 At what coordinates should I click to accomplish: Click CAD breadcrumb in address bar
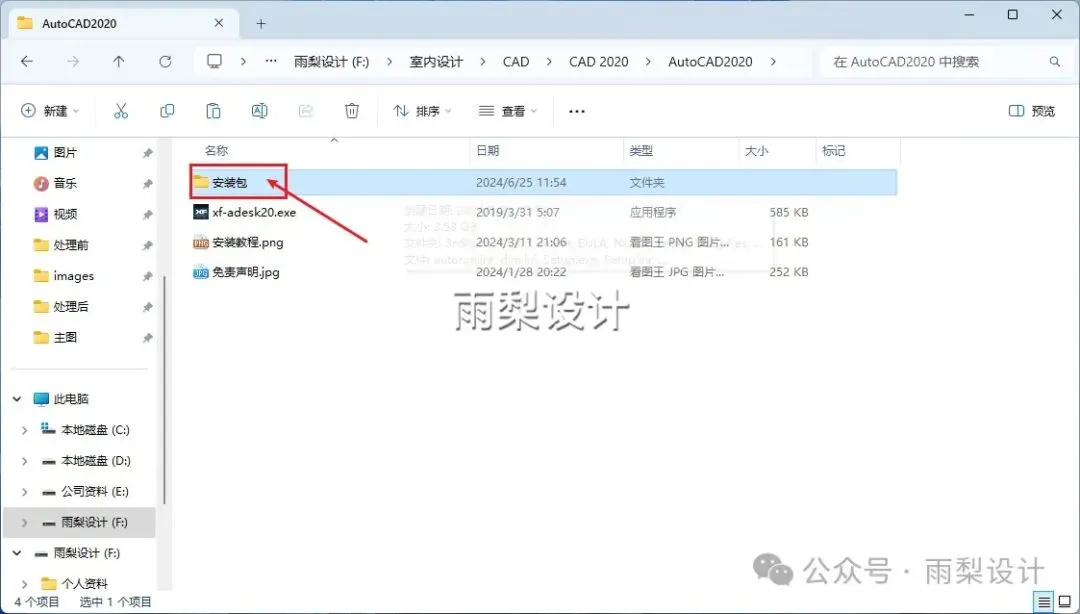[x=516, y=61]
